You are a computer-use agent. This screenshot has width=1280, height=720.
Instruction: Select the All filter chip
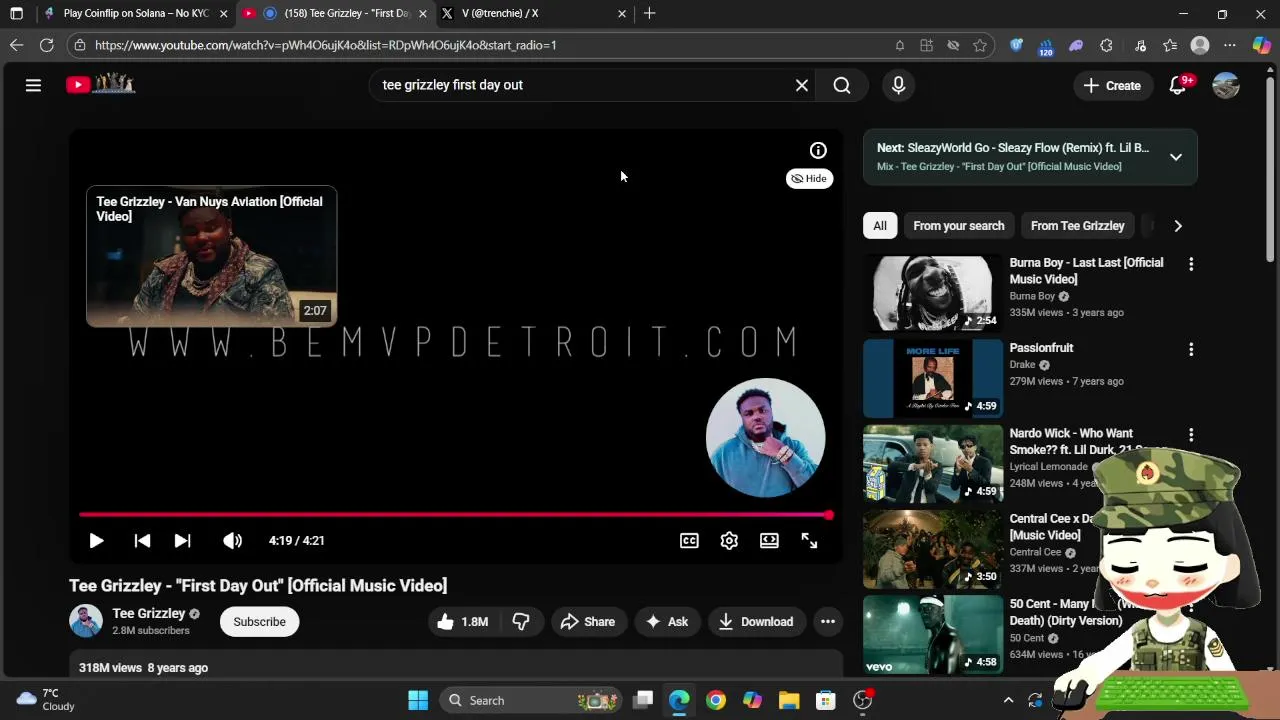(880, 226)
